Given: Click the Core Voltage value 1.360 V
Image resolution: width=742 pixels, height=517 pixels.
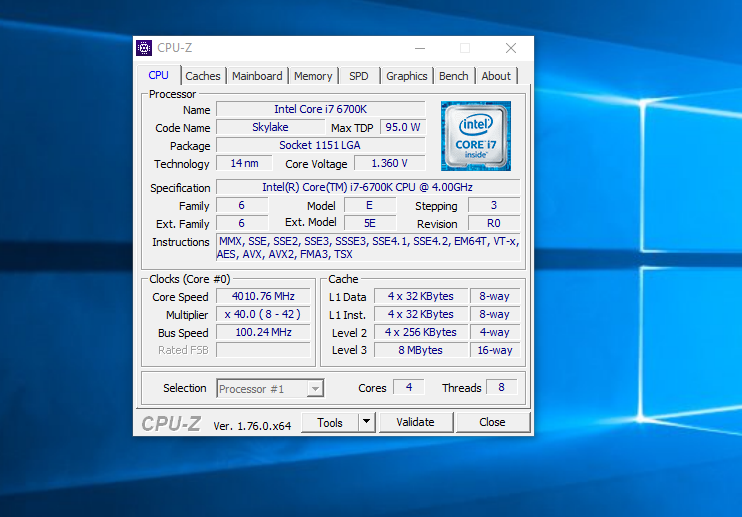Looking at the screenshot, I should coord(389,163).
